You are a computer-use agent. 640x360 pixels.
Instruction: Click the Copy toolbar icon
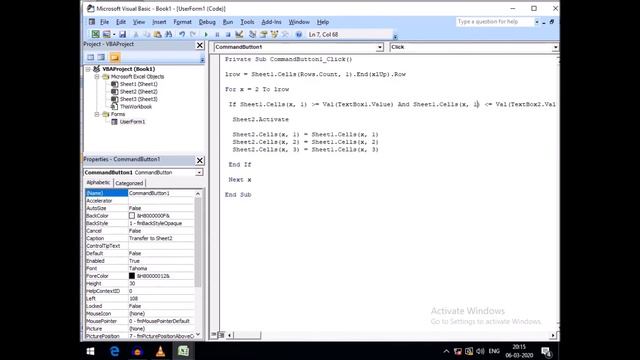[147, 35]
